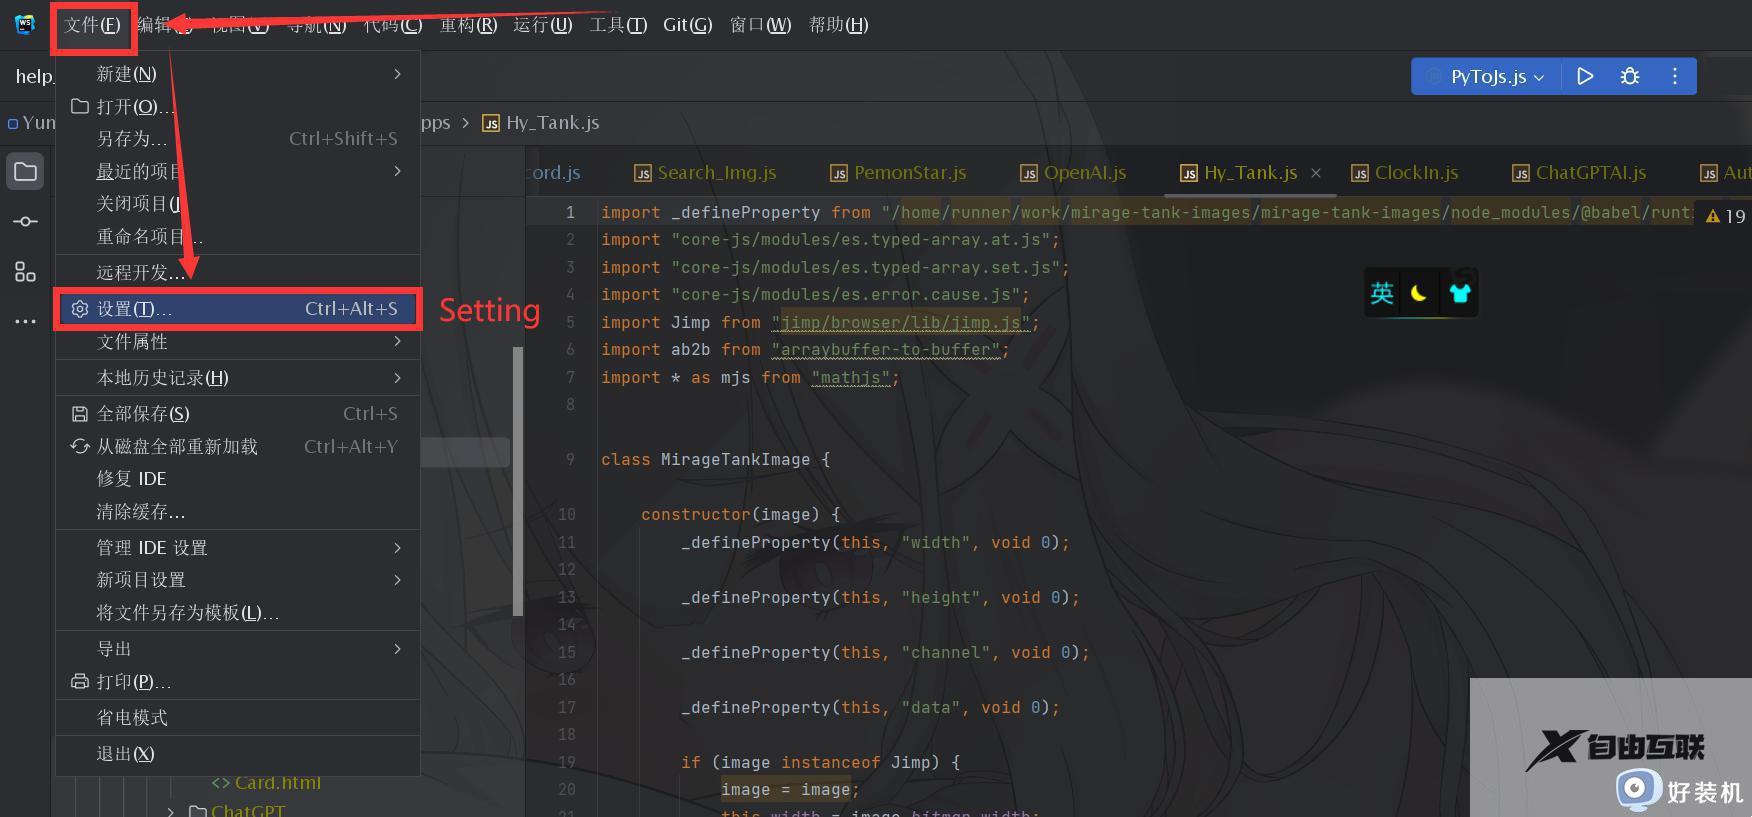
Task: Open the Structure tool window icon
Action: pyautogui.click(x=26, y=271)
